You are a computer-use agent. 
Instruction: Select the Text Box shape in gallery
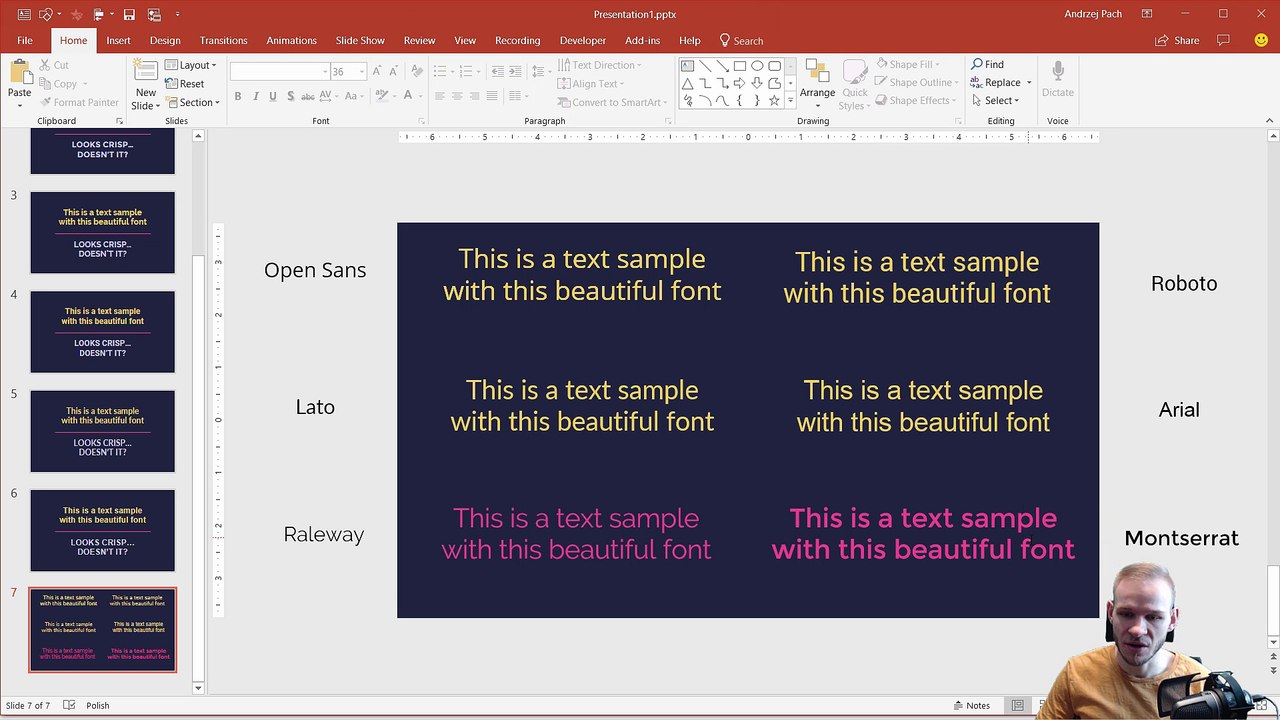tap(688, 66)
